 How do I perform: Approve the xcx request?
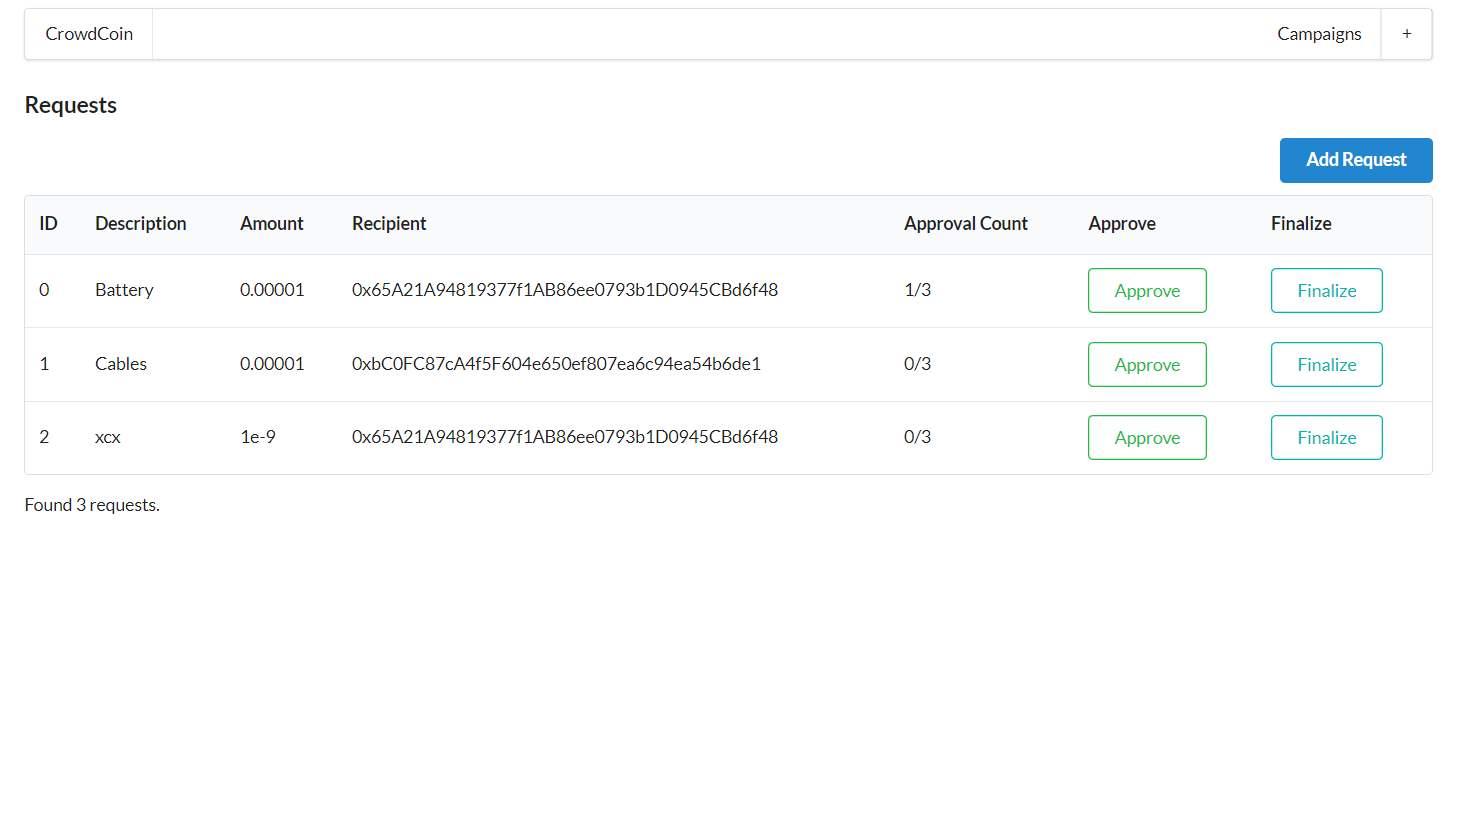[1147, 437]
